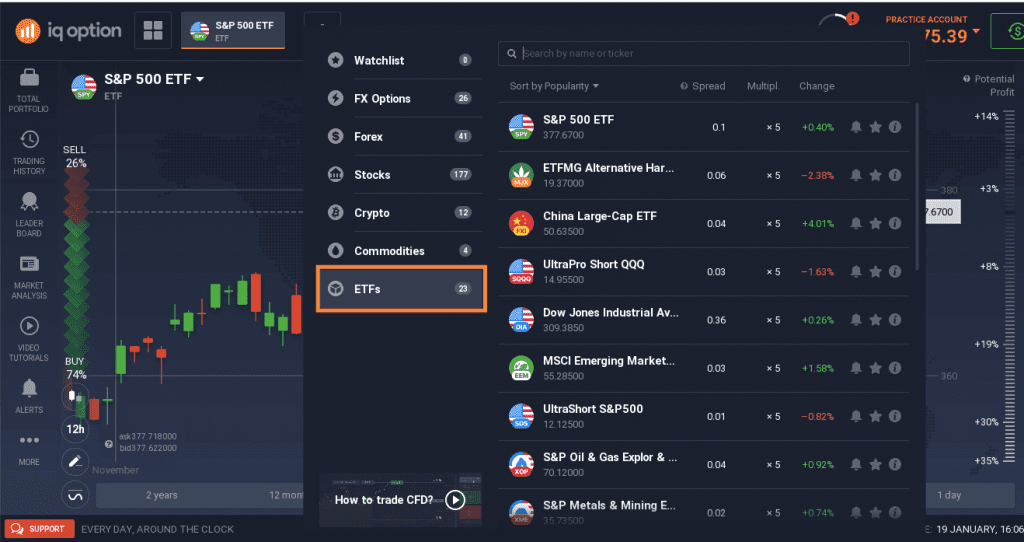The image size is (1024, 542).
Task: Open the indicators icon below the pencil
Action: point(74,496)
